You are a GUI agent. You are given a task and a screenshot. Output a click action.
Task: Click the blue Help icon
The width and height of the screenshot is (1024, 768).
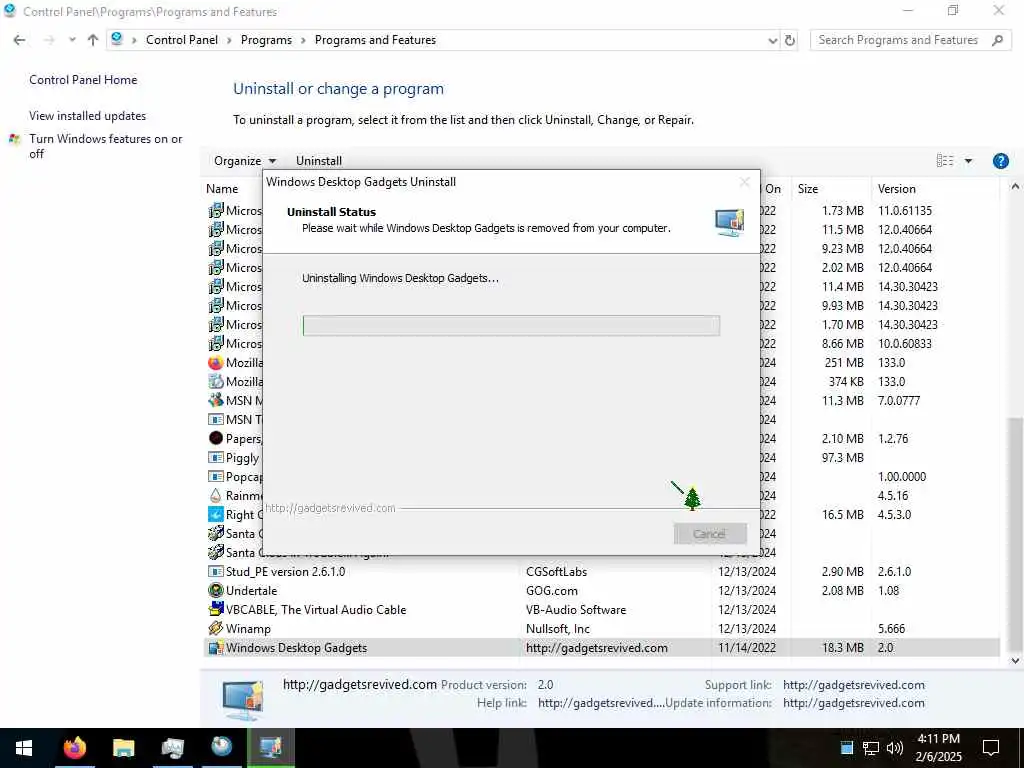coord(1000,161)
